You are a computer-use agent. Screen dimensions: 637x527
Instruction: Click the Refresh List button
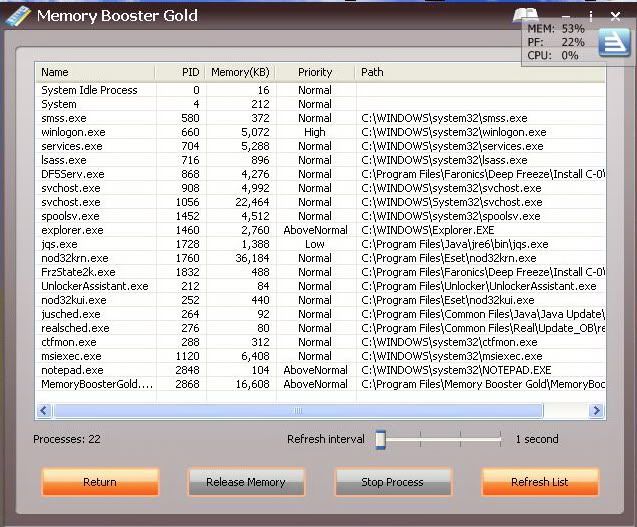[540, 482]
